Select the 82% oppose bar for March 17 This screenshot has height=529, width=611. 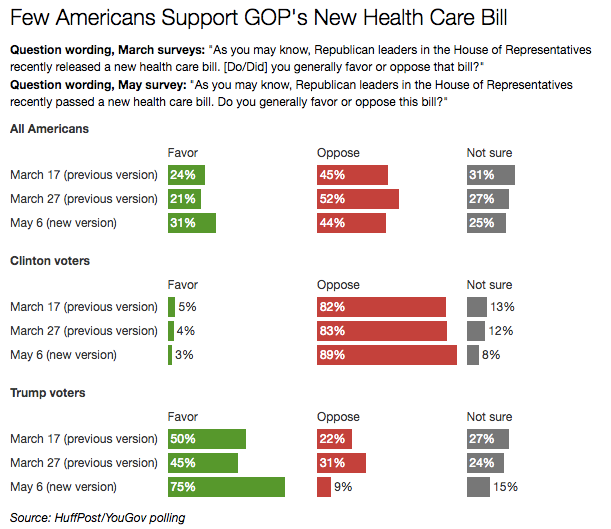(x=381, y=307)
